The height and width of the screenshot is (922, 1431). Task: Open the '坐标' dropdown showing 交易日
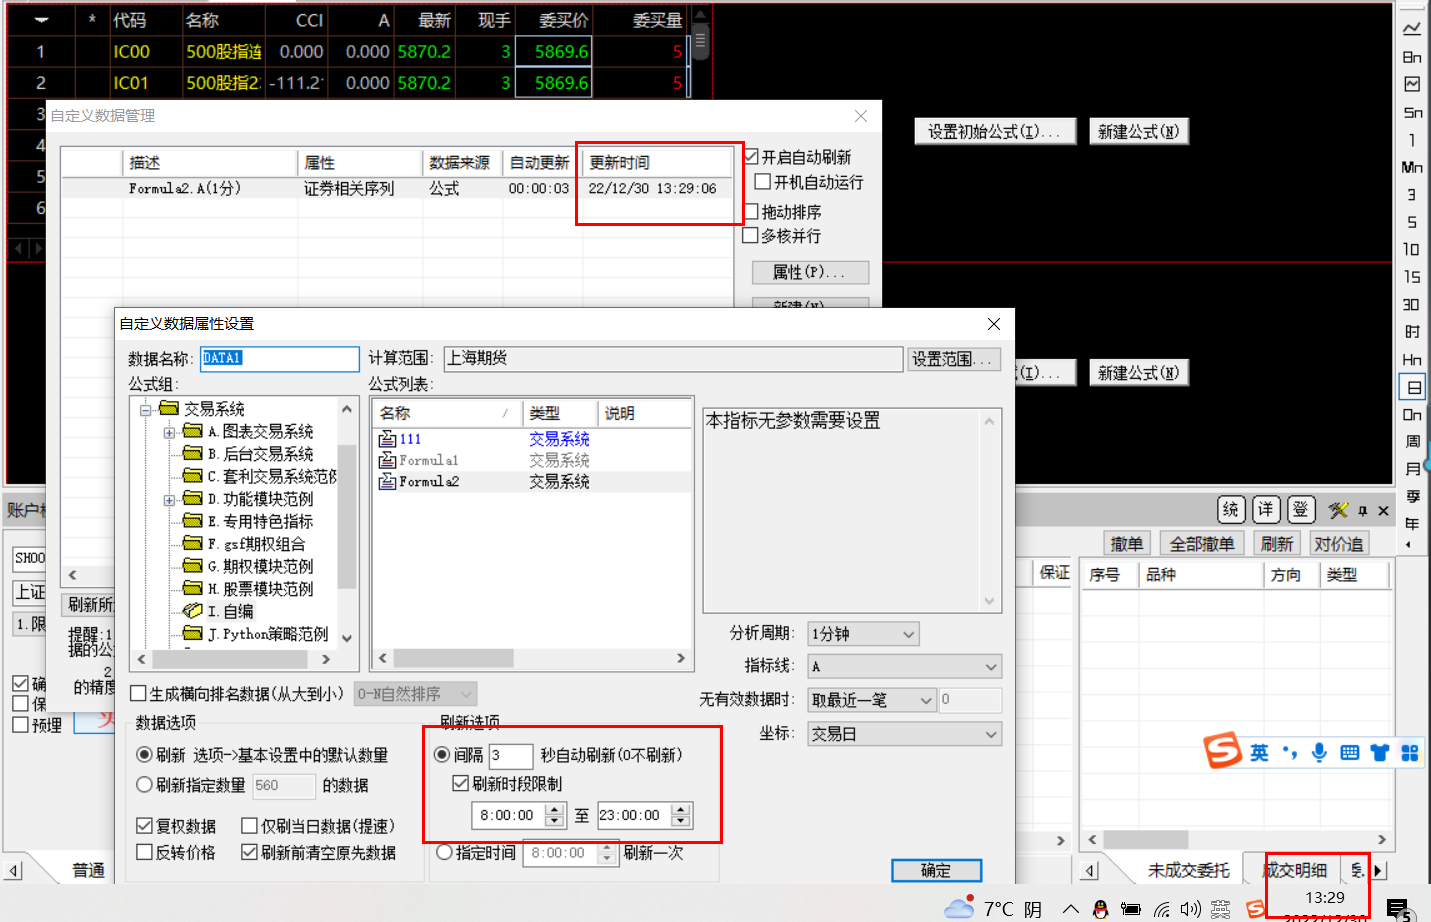904,734
